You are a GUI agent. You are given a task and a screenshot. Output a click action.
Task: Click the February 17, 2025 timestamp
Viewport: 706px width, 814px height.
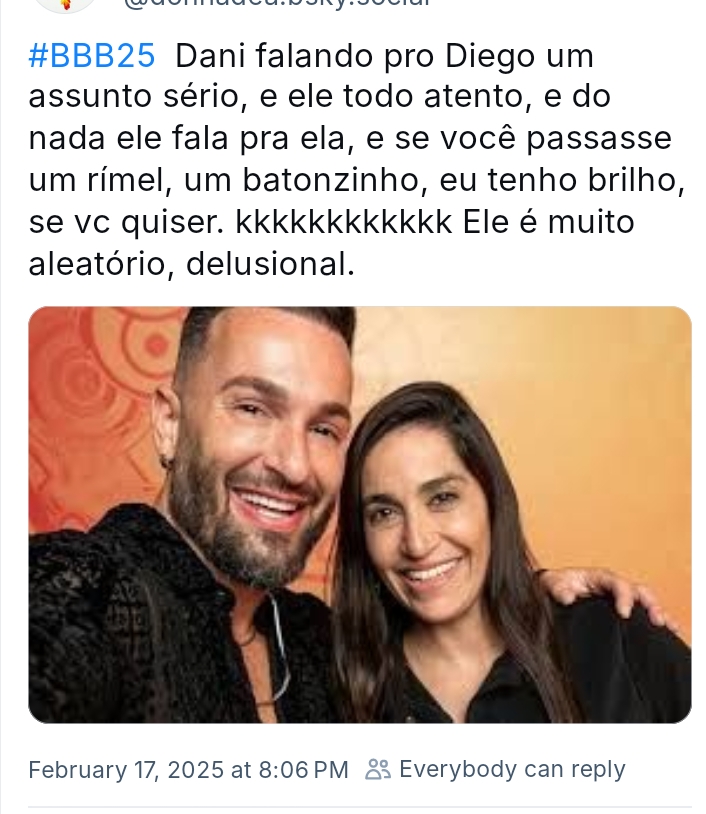point(126,769)
